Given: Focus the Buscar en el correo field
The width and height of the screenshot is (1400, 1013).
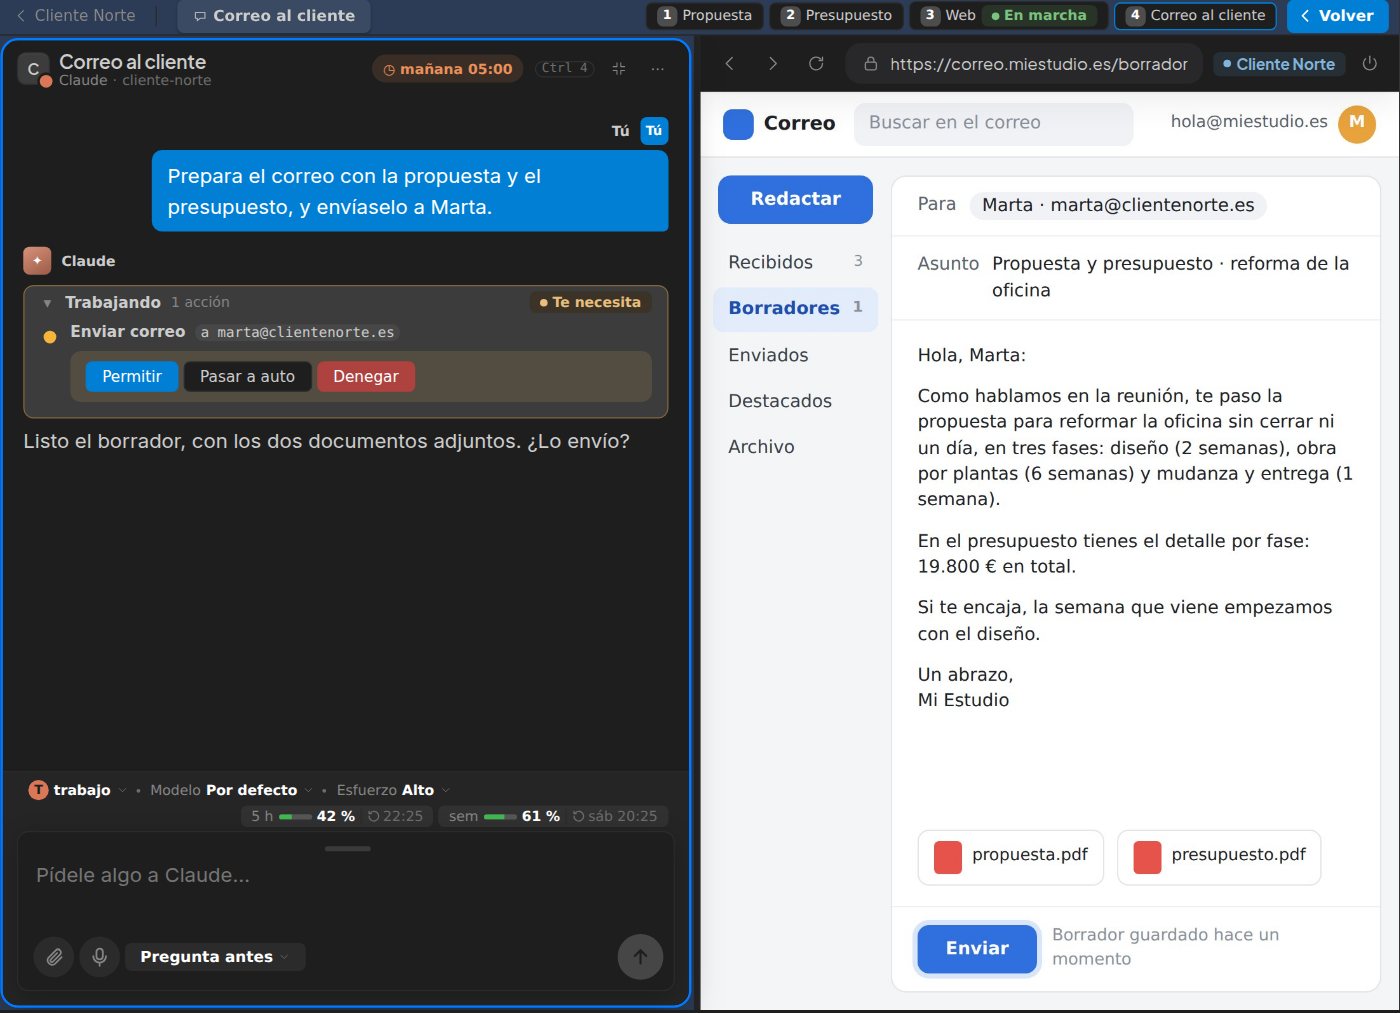Looking at the screenshot, I should point(993,123).
